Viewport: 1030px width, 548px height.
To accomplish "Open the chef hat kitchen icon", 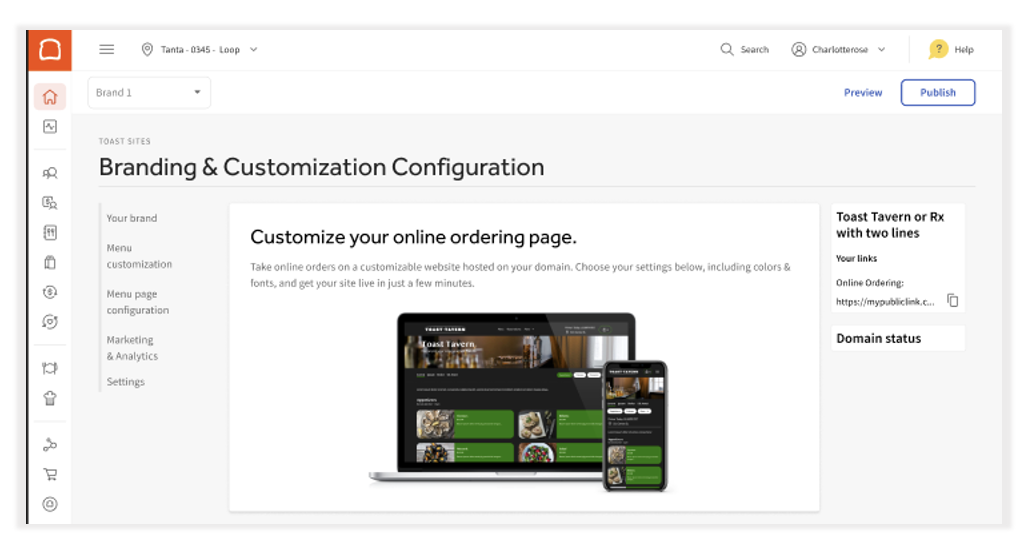I will click(50, 398).
